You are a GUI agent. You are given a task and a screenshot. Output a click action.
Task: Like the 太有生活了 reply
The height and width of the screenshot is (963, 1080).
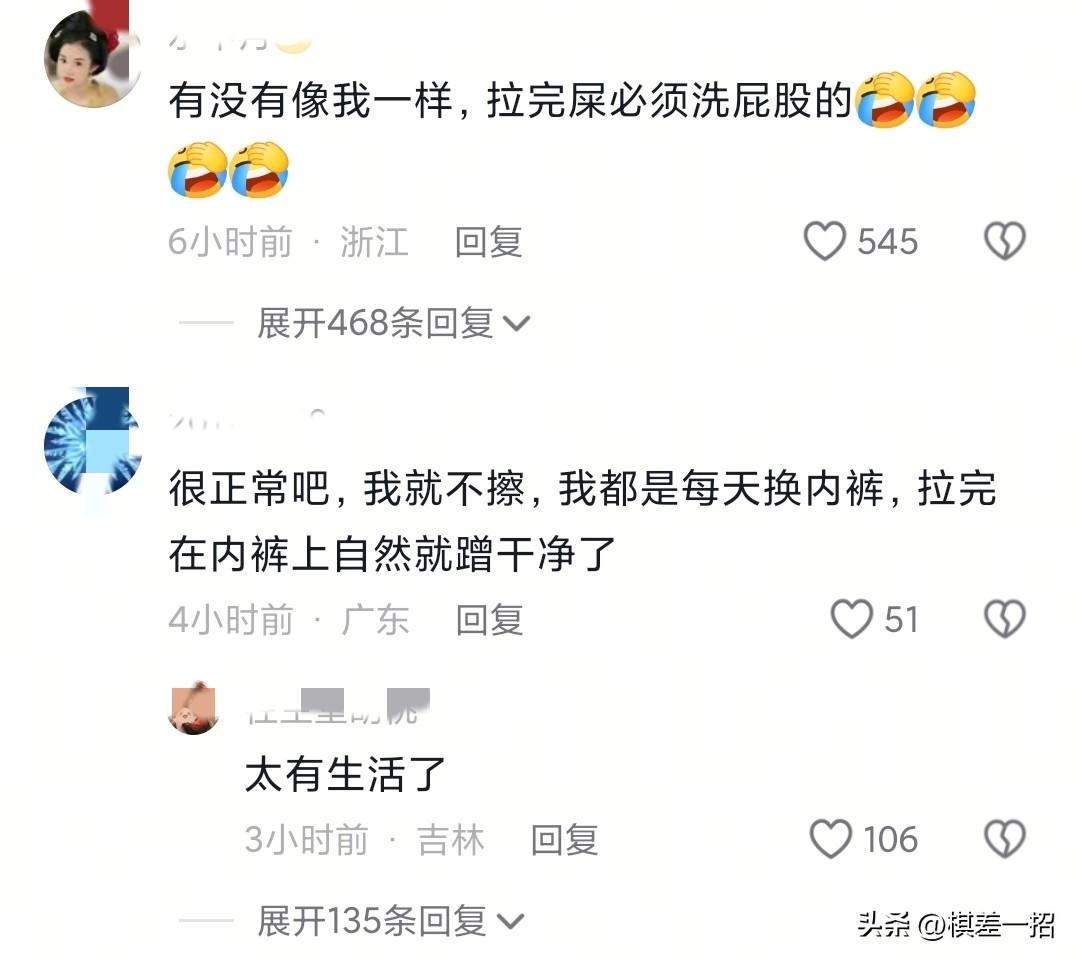(x=830, y=839)
